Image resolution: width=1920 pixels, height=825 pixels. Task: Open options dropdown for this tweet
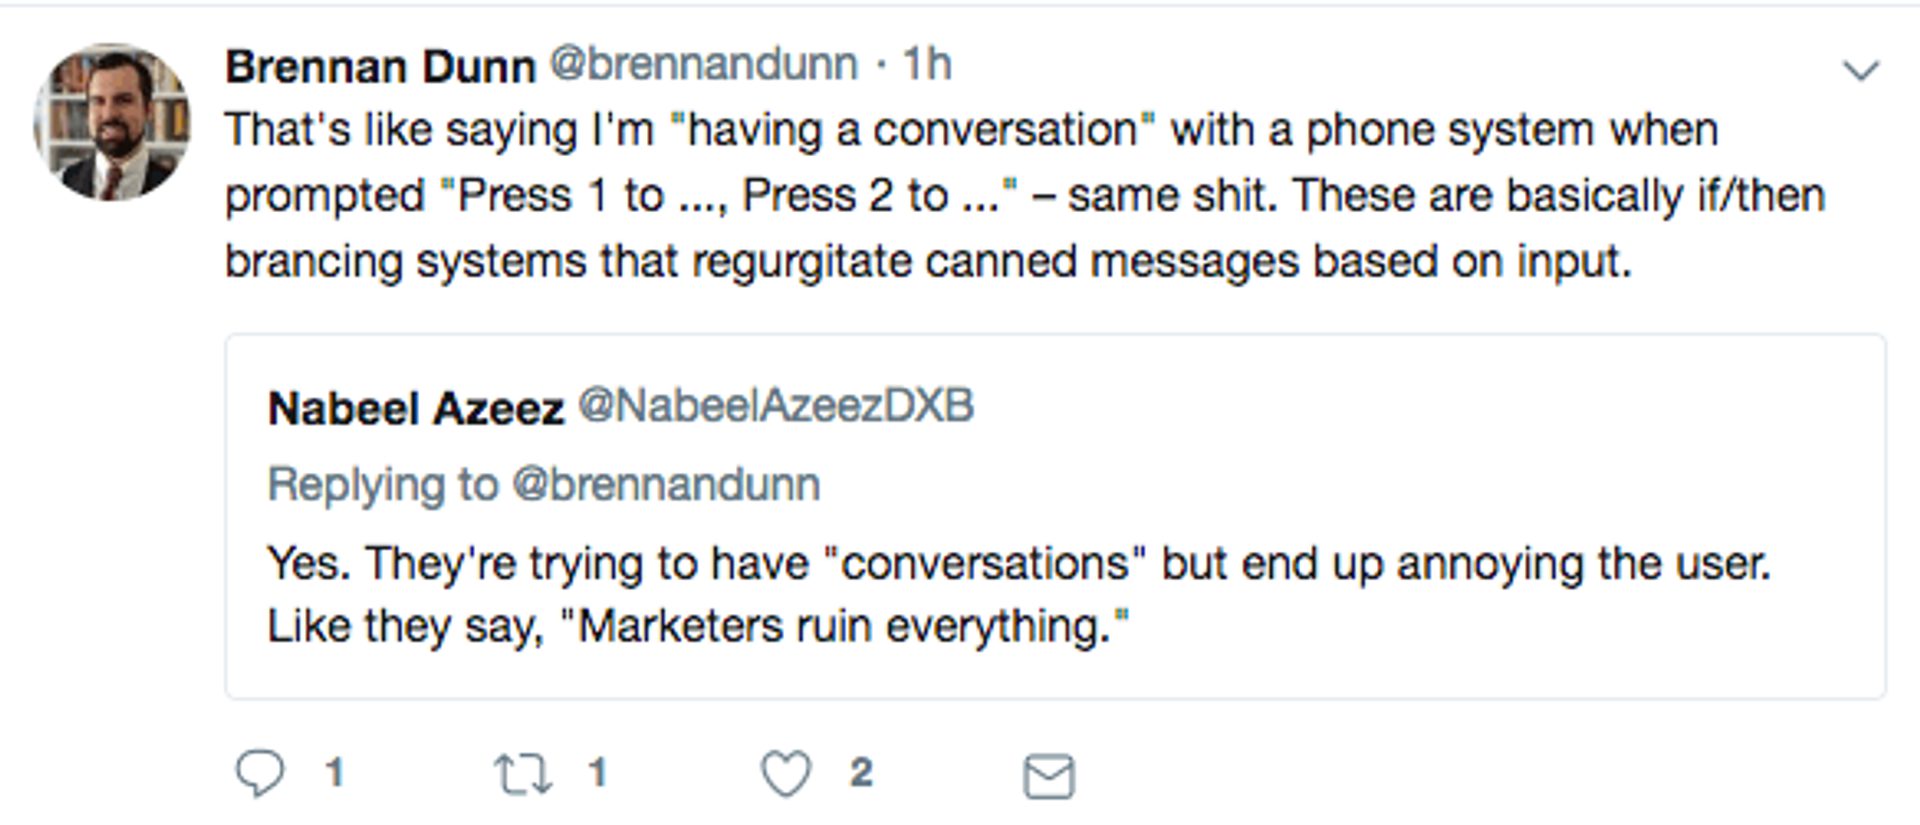(1862, 68)
